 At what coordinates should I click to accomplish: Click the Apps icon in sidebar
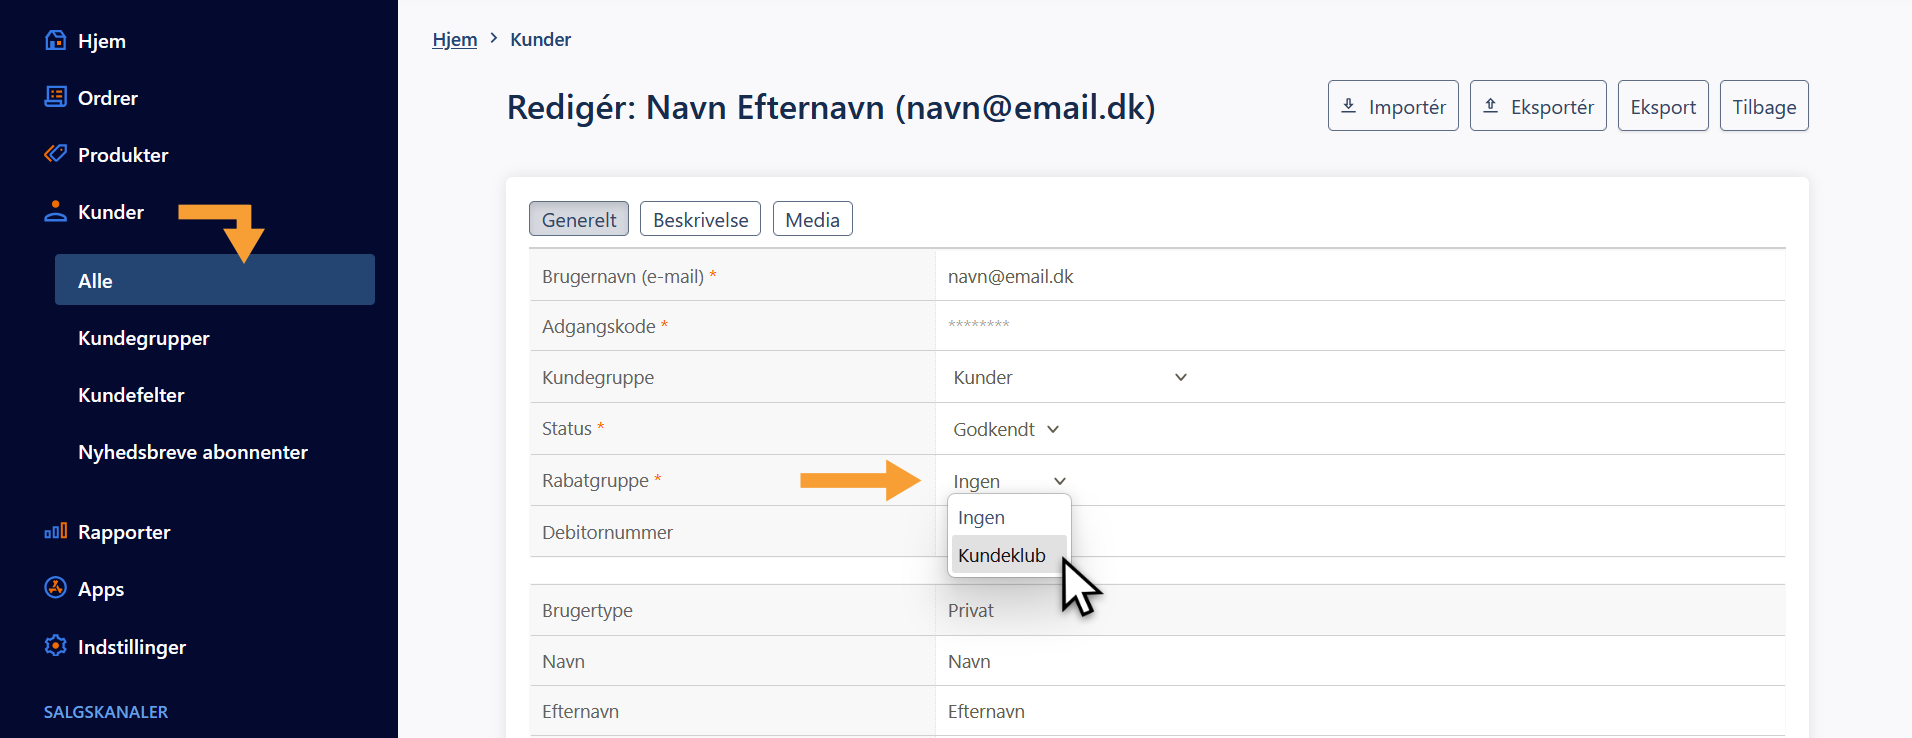pos(56,588)
